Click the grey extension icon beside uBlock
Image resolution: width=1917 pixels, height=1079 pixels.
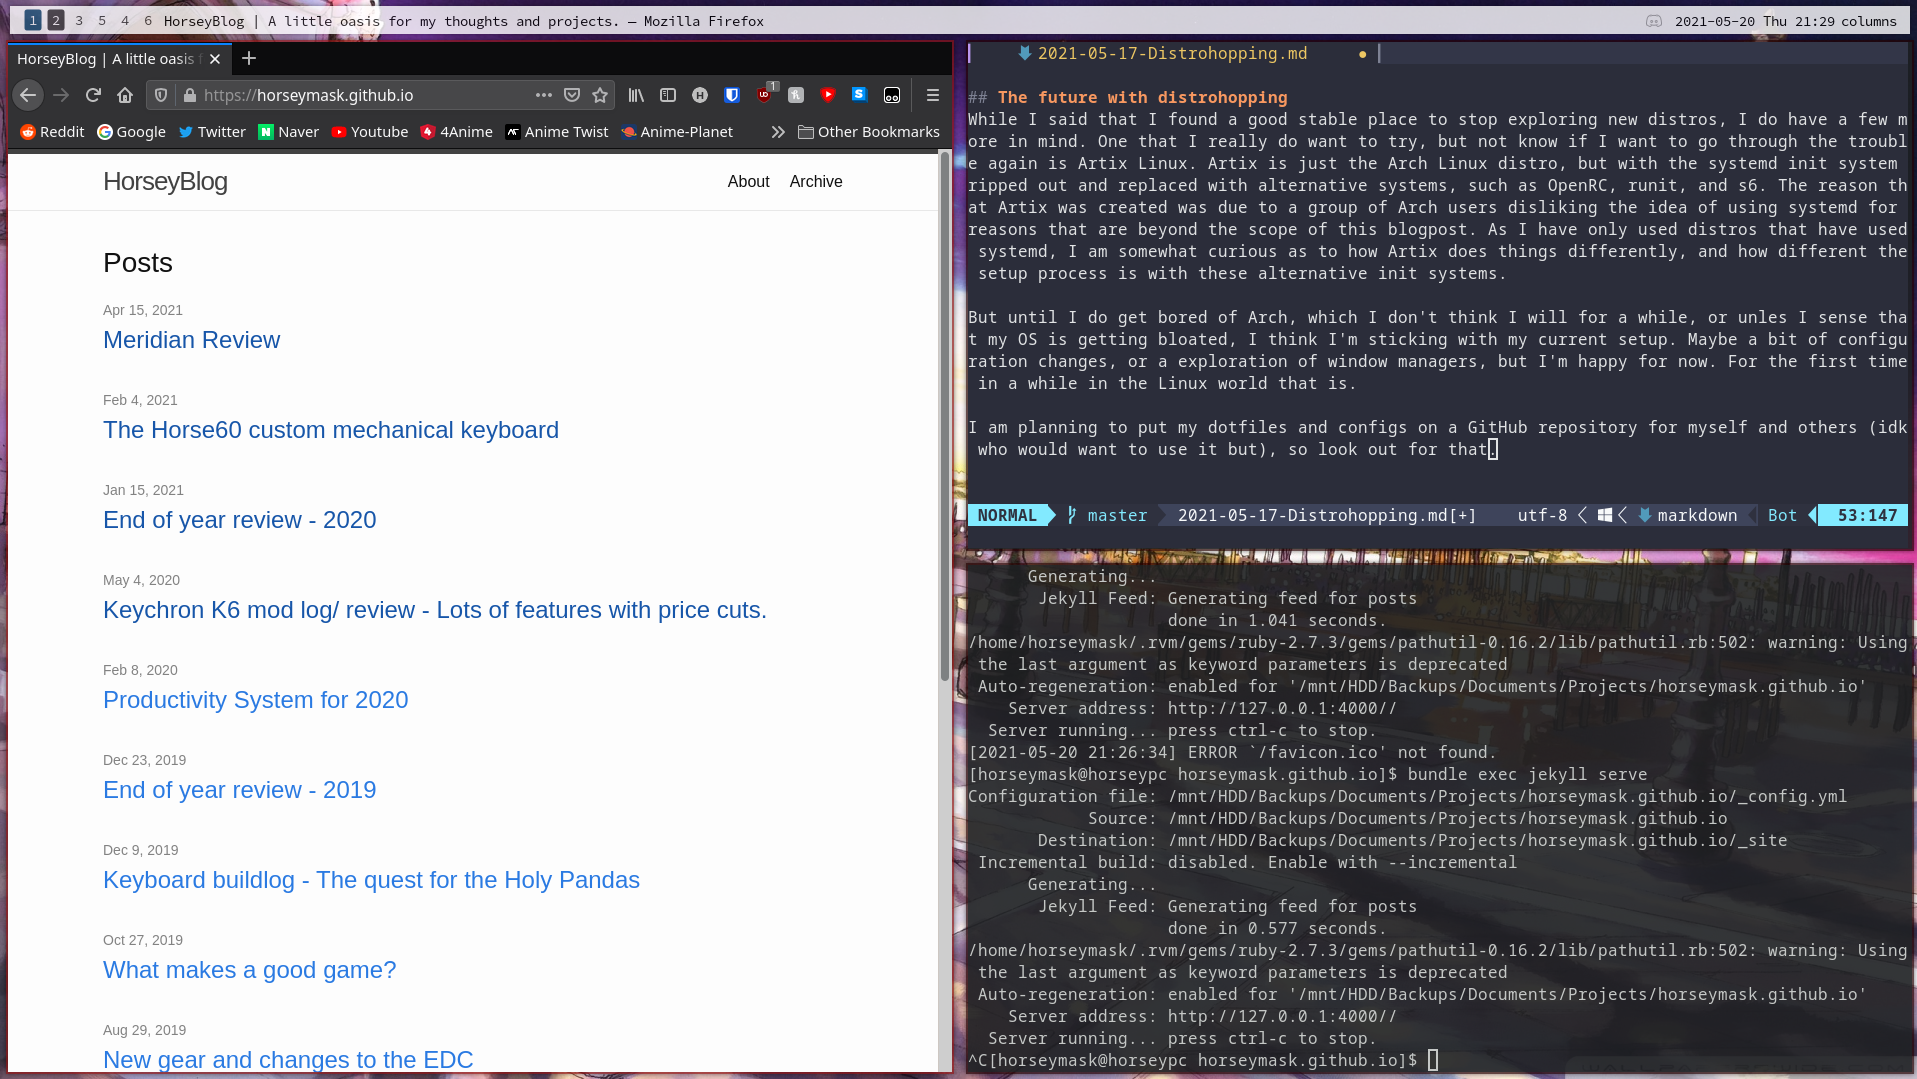pyautogui.click(x=796, y=95)
